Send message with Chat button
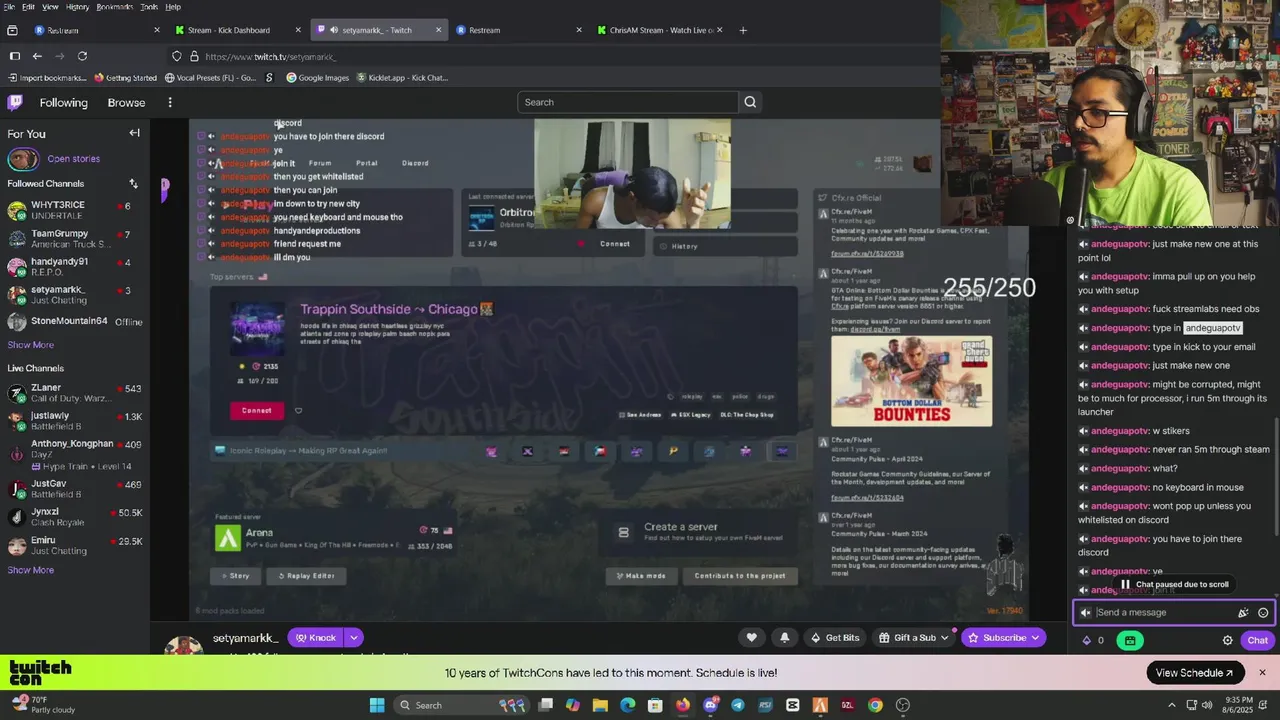Screen dimensions: 1280x720 pyautogui.click(x=1257, y=640)
